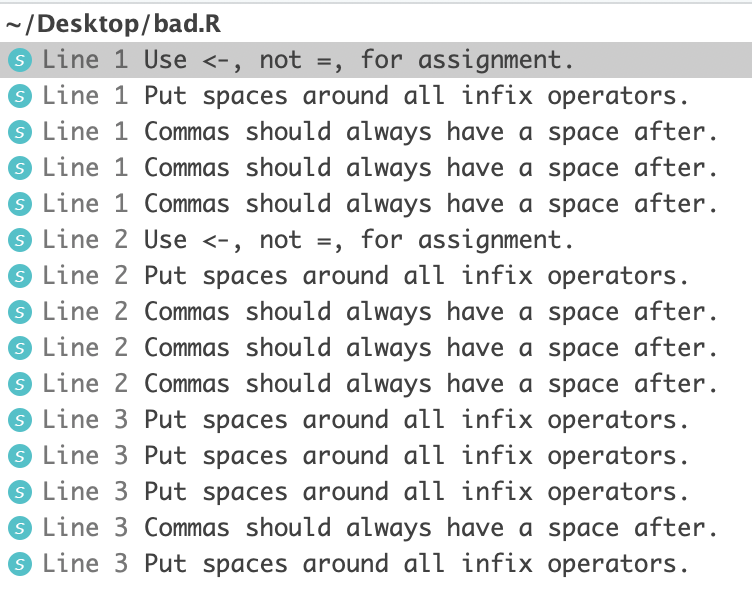The height and width of the screenshot is (600, 752).
Task: Click style icon of last Line 3 infix warning
Action: [20, 564]
